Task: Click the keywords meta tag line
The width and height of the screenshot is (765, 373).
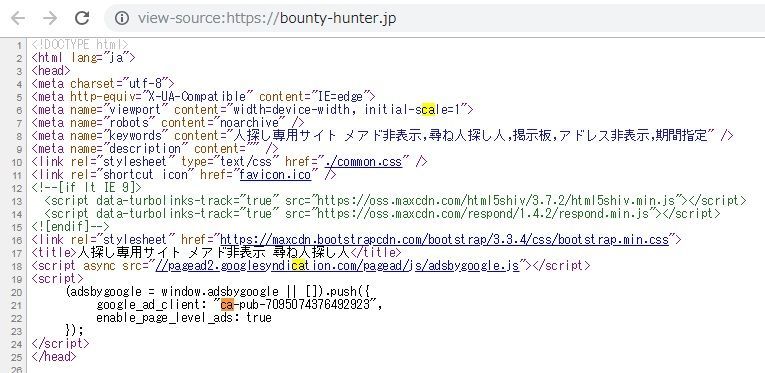Action: point(382,136)
